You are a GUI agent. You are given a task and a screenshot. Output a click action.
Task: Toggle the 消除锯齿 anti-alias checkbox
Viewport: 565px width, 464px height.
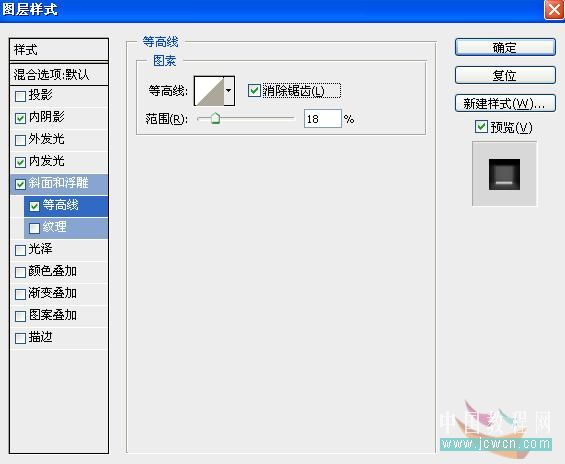[x=254, y=90]
